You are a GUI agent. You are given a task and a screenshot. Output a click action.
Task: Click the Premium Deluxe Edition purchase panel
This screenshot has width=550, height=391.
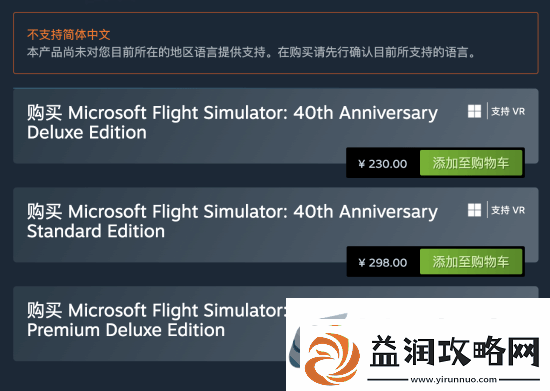pos(149,323)
